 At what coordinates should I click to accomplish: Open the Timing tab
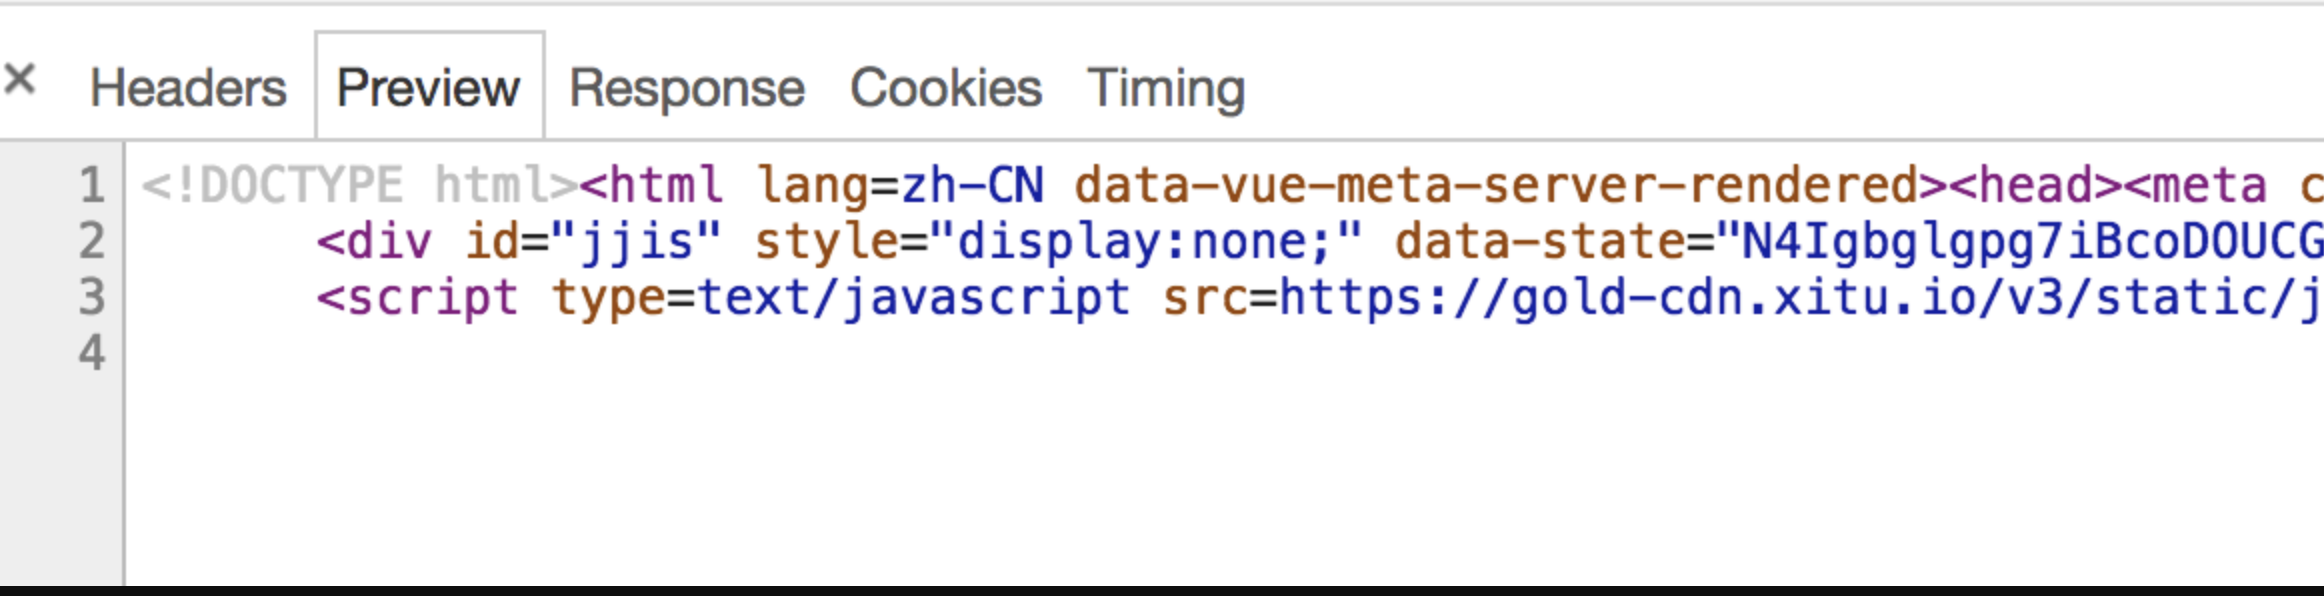click(x=1166, y=88)
